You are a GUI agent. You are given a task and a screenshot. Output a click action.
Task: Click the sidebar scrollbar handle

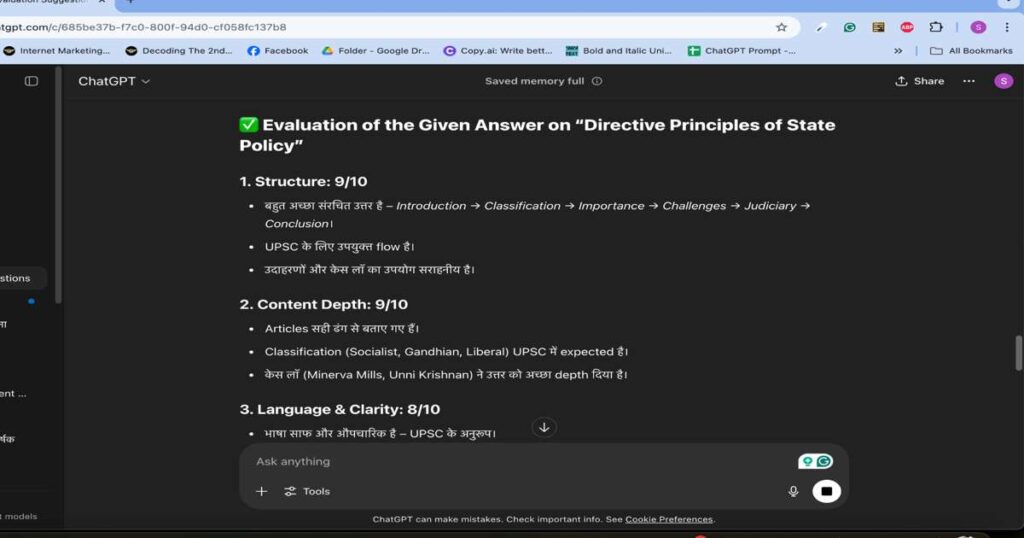tap(58, 186)
